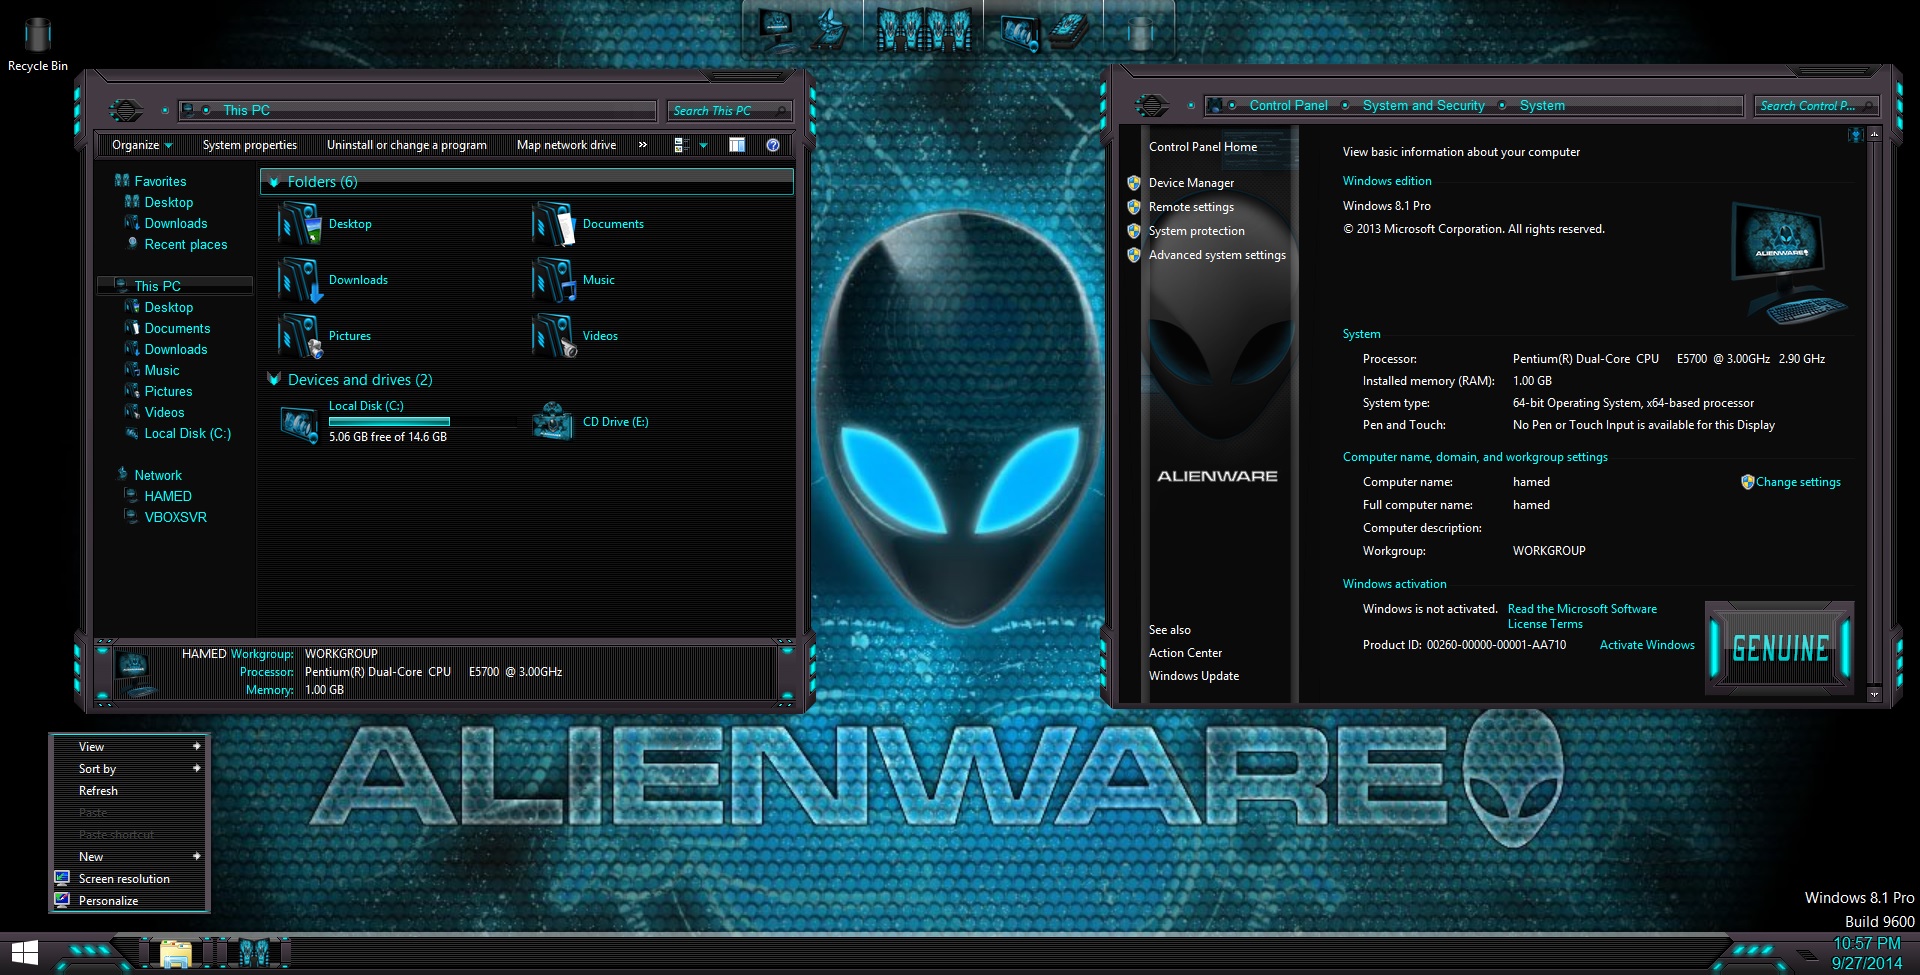Collapse the Devices and drives group
The height and width of the screenshot is (975, 1920).
point(274,380)
